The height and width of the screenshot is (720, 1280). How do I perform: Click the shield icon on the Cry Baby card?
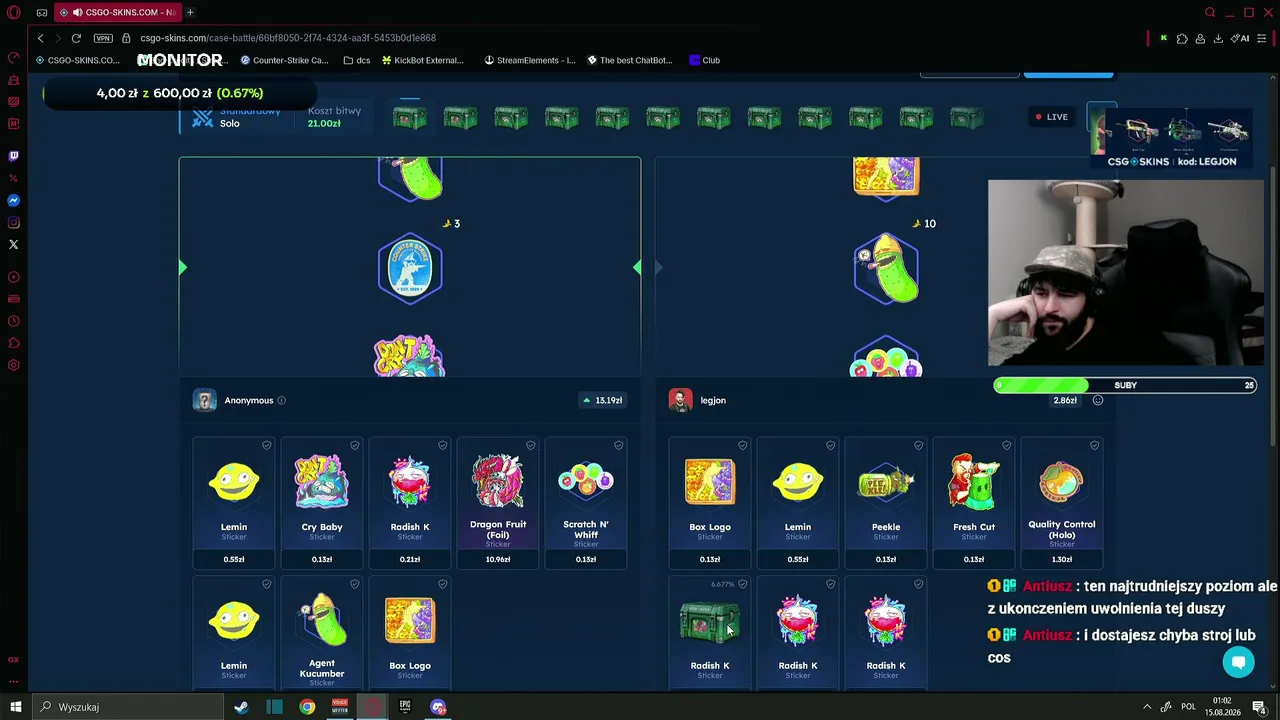click(354, 445)
